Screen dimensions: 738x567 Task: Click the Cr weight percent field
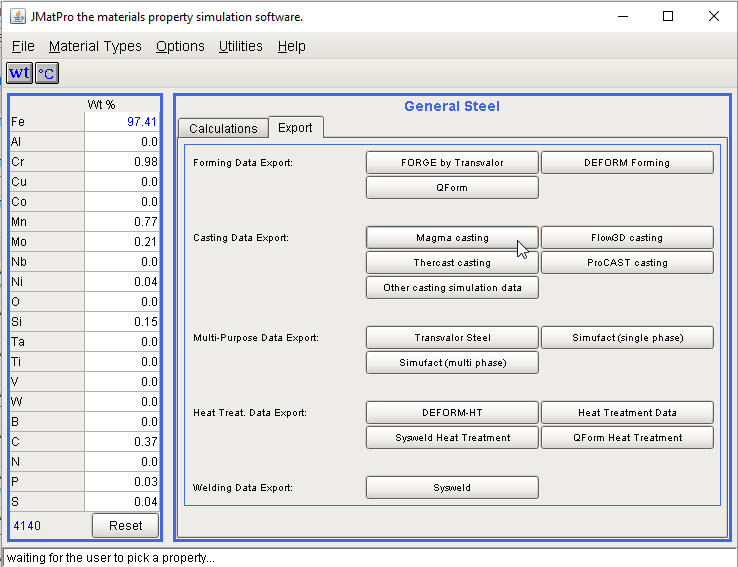coord(121,162)
